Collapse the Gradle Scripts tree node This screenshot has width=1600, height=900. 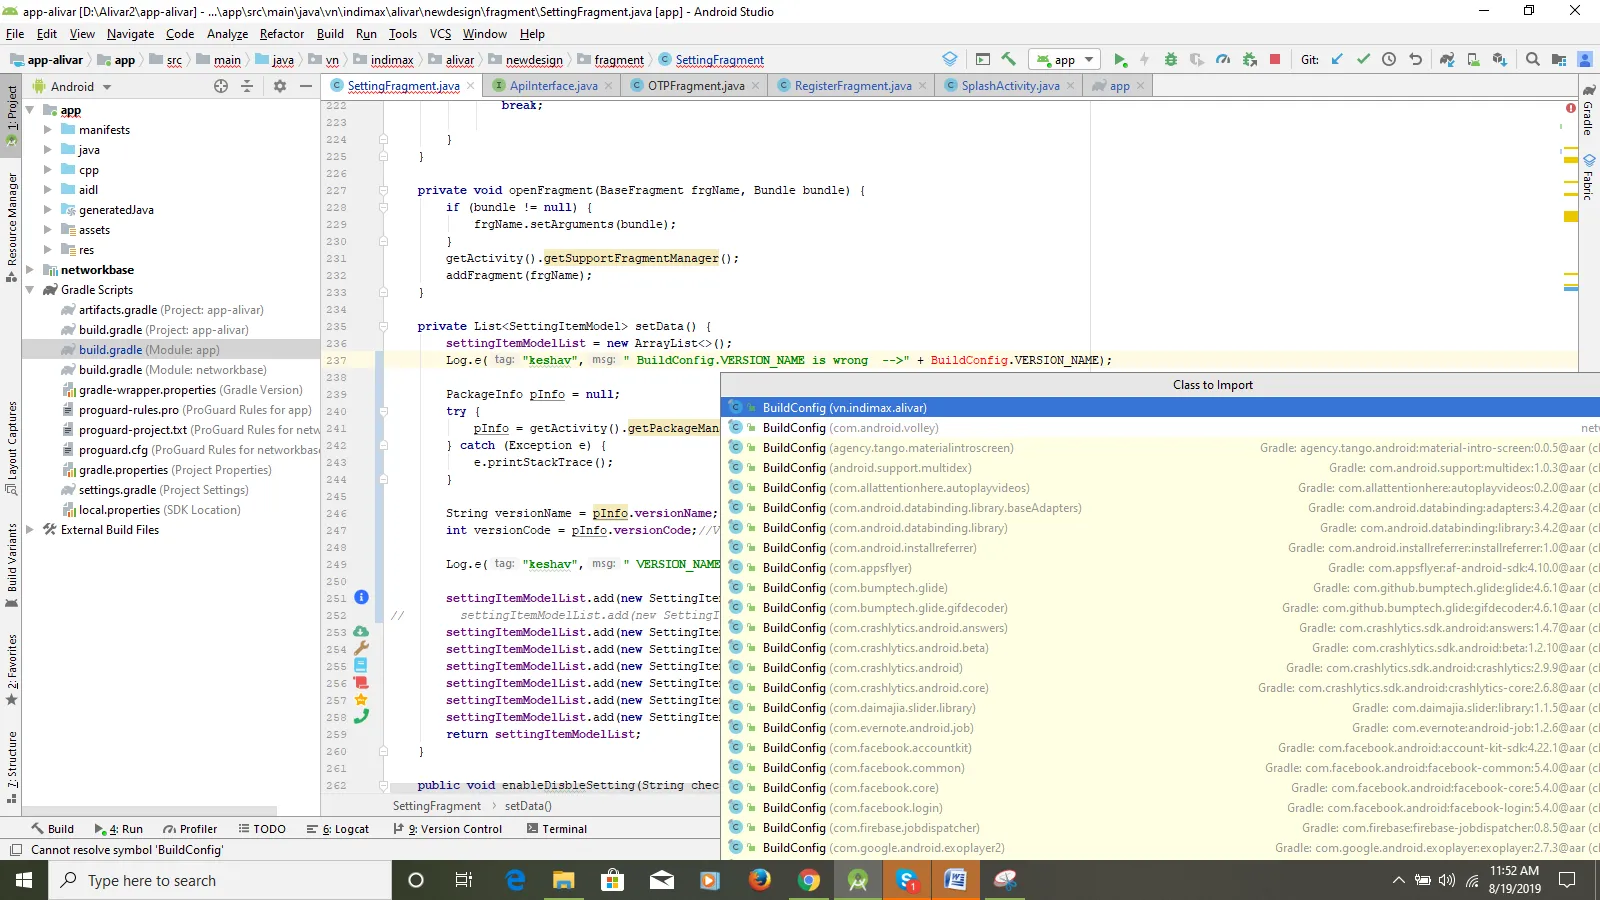(x=30, y=290)
